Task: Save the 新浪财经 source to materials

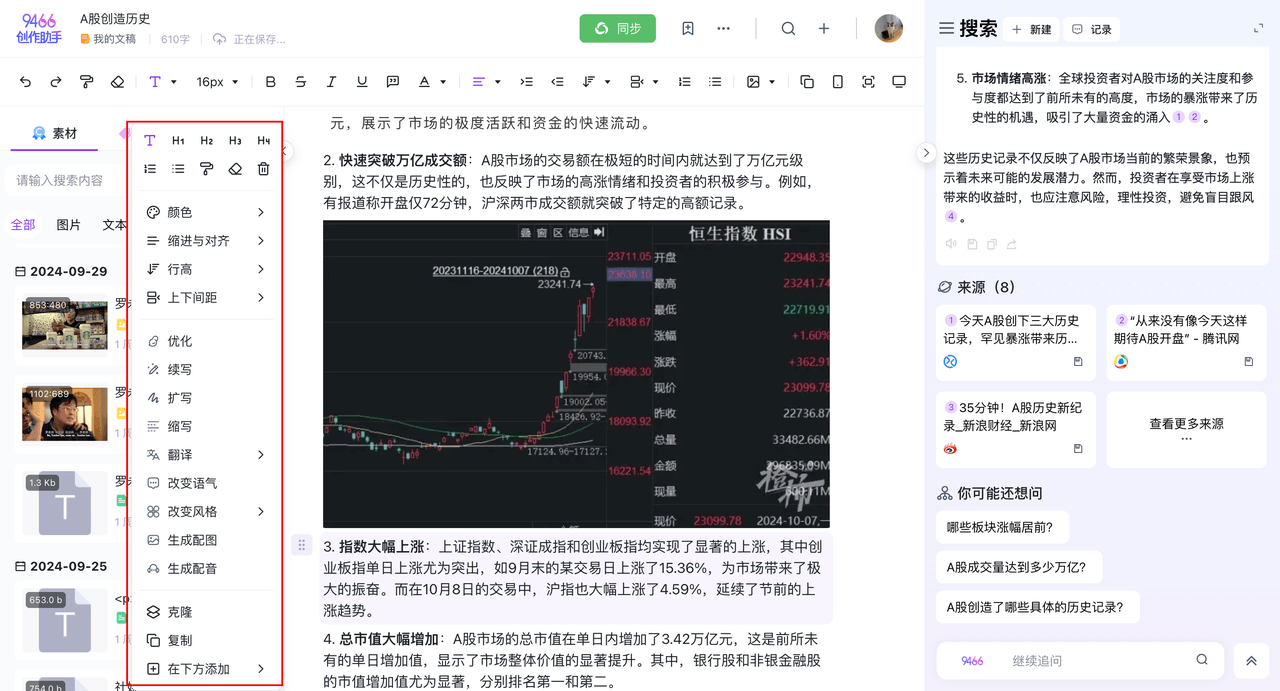Action: [1078, 449]
